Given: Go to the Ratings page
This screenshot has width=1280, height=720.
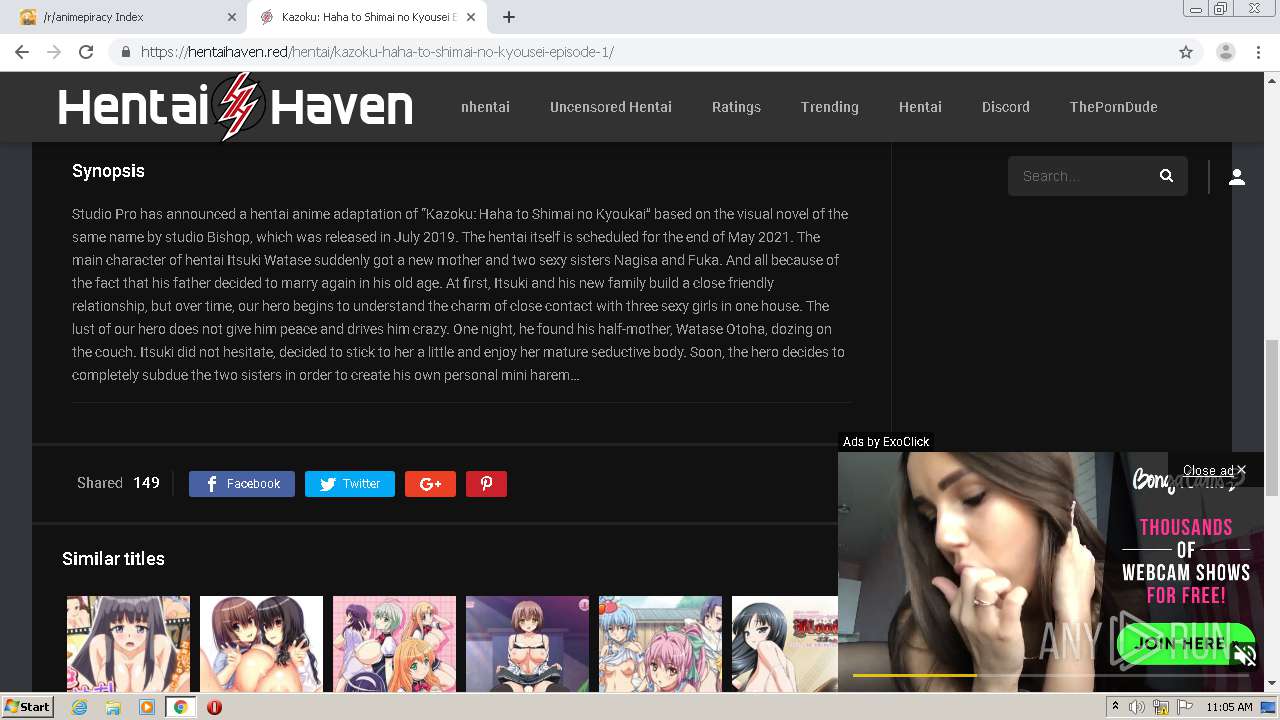Looking at the screenshot, I should (736, 107).
